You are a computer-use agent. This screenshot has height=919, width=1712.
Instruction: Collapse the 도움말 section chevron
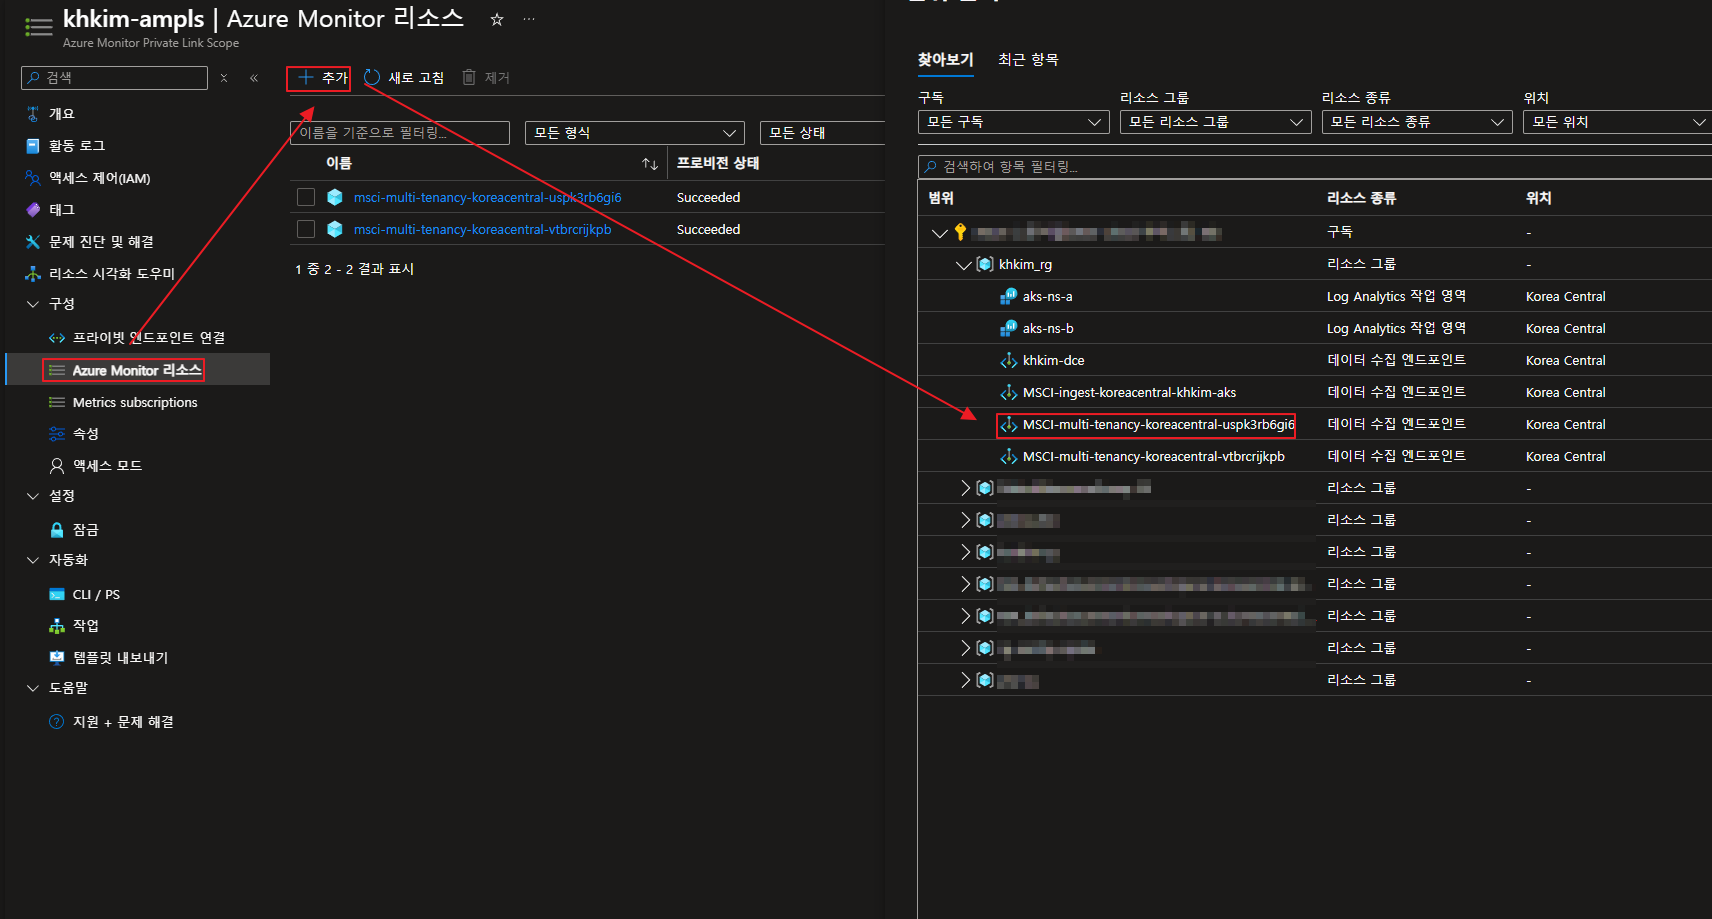click(x=33, y=688)
